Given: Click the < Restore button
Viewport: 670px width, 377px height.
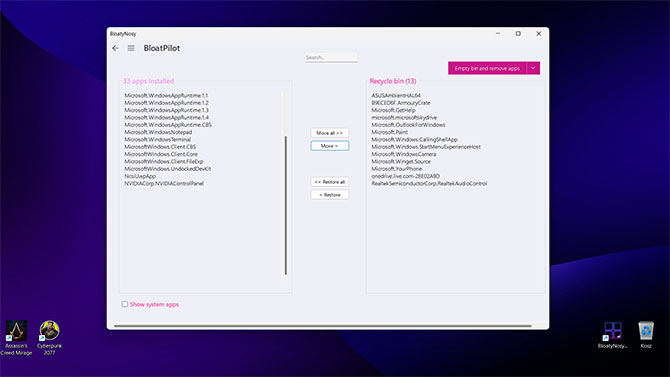Looking at the screenshot, I should (x=329, y=194).
